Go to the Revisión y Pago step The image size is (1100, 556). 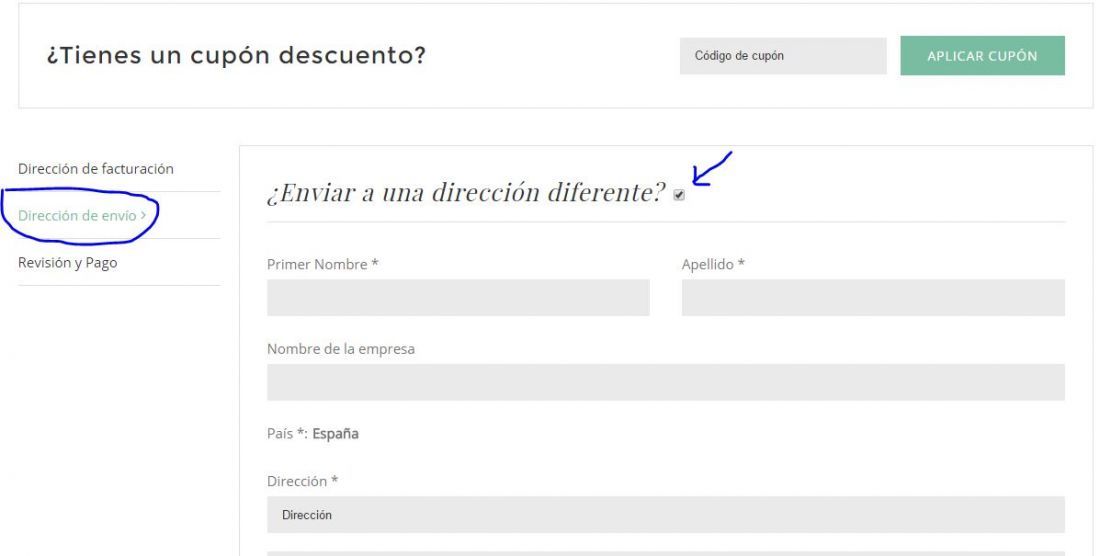pyautogui.click(x=67, y=263)
